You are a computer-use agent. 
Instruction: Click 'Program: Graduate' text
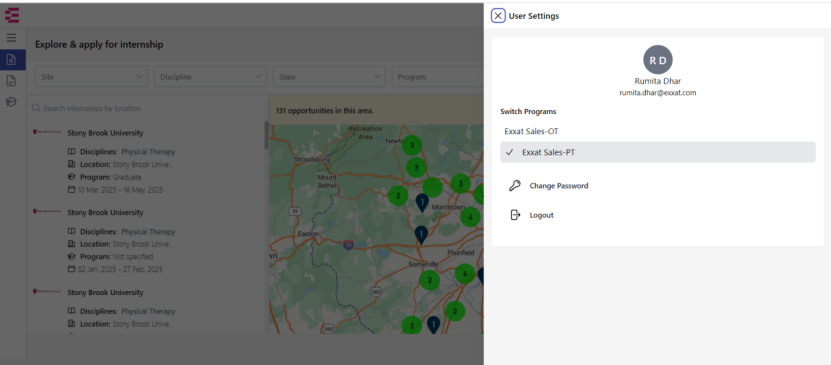[x=111, y=177]
